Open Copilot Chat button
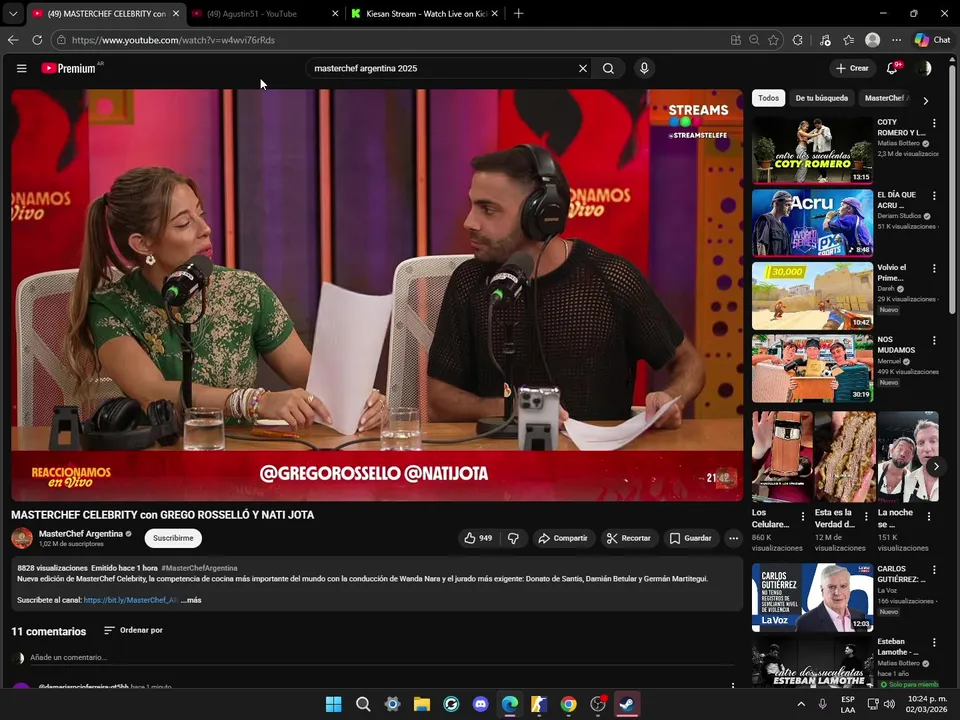Image resolution: width=960 pixels, height=720 pixels. click(x=932, y=40)
